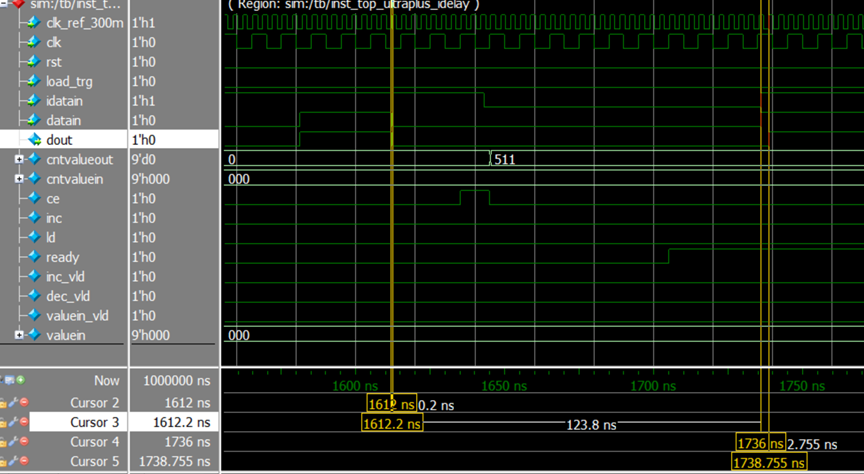Click the 1612.2 ns cursor flag in timeline
The height and width of the screenshot is (474, 864).
pyautogui.click(x=392, y=423)
